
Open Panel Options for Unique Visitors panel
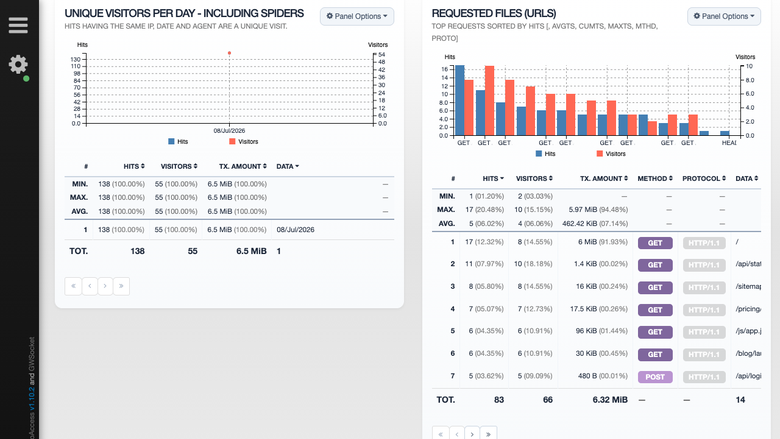(x=357, y=16)
